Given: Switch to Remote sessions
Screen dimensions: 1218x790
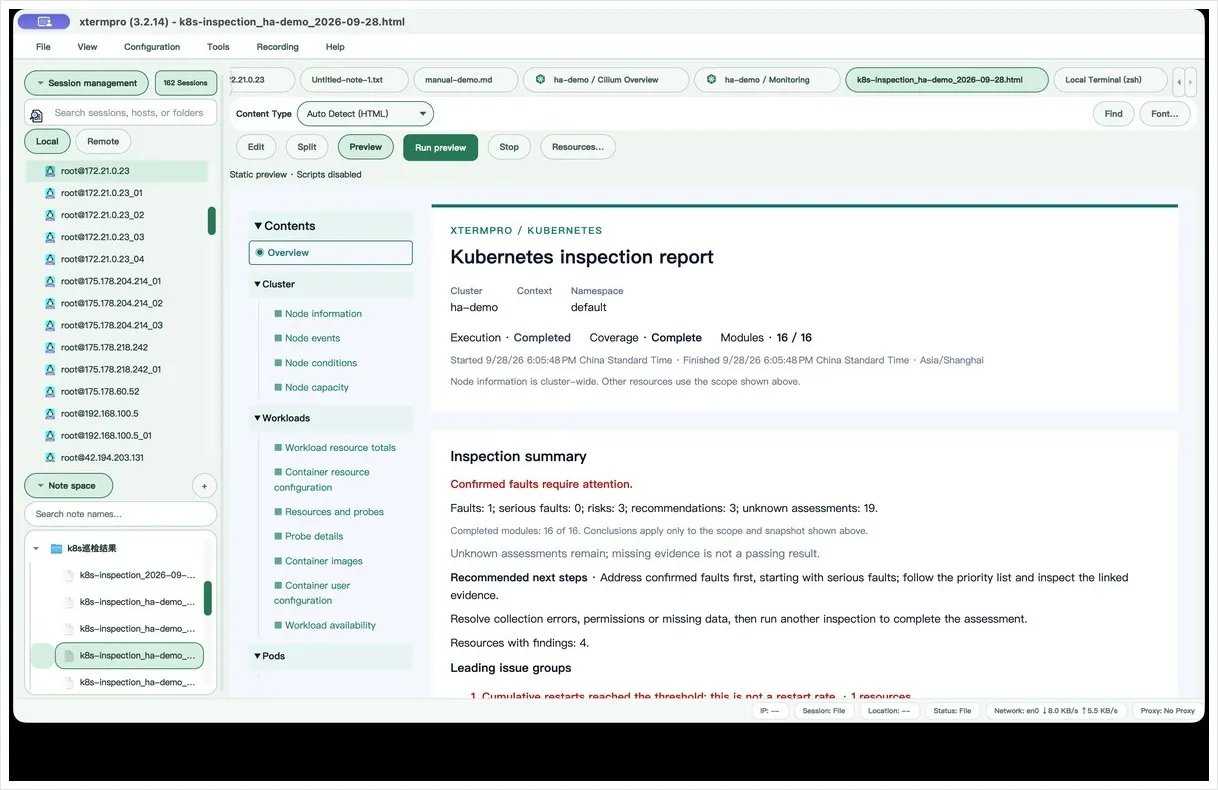Looking at the screenshot, I should pyautogui.click(x=103, y=141).
